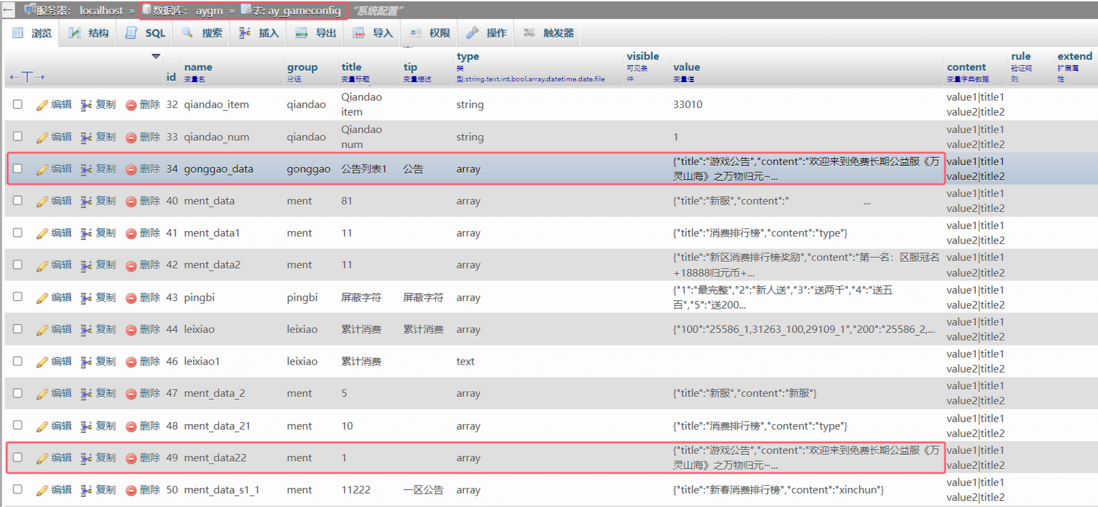Check the box for leixiao row
Screen dimensions: 1098x507
(17, 329)
